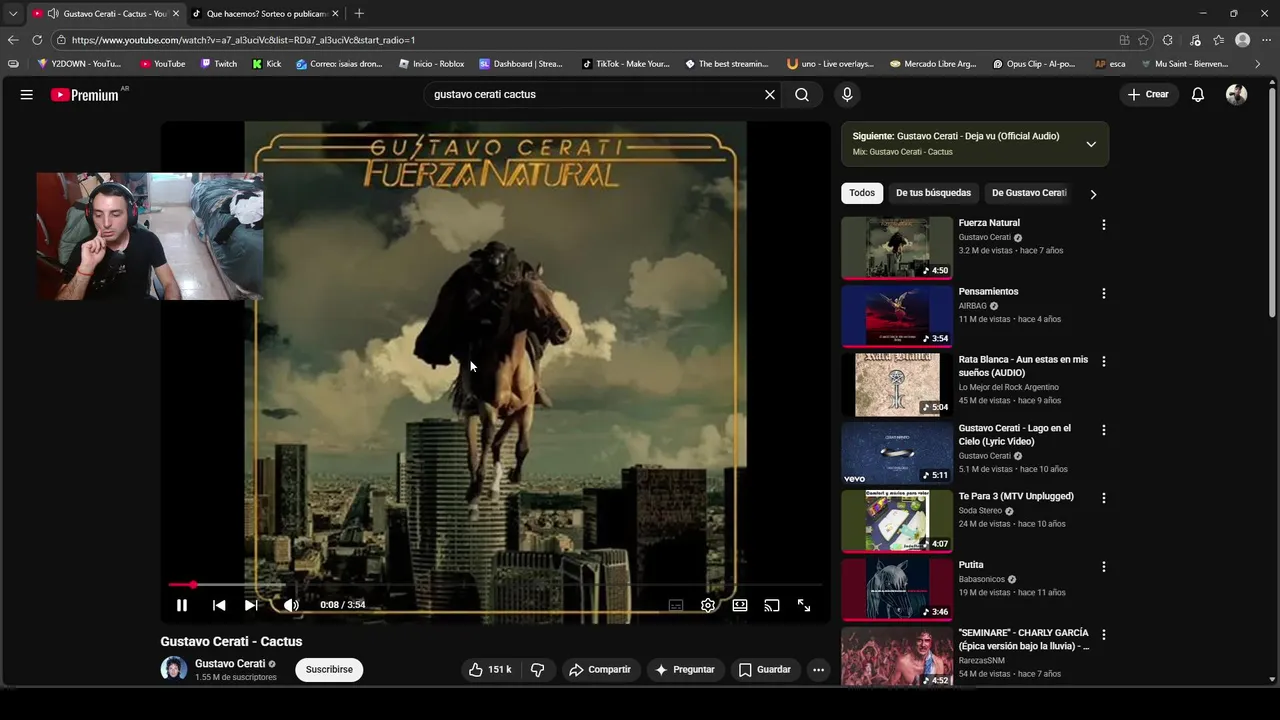
Task: Save video with Guardar
Action: (x=765, y=670)
